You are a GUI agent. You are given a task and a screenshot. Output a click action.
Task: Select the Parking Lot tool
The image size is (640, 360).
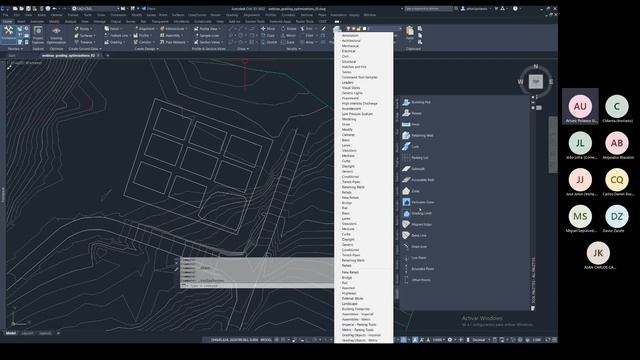tap(415, 158)
